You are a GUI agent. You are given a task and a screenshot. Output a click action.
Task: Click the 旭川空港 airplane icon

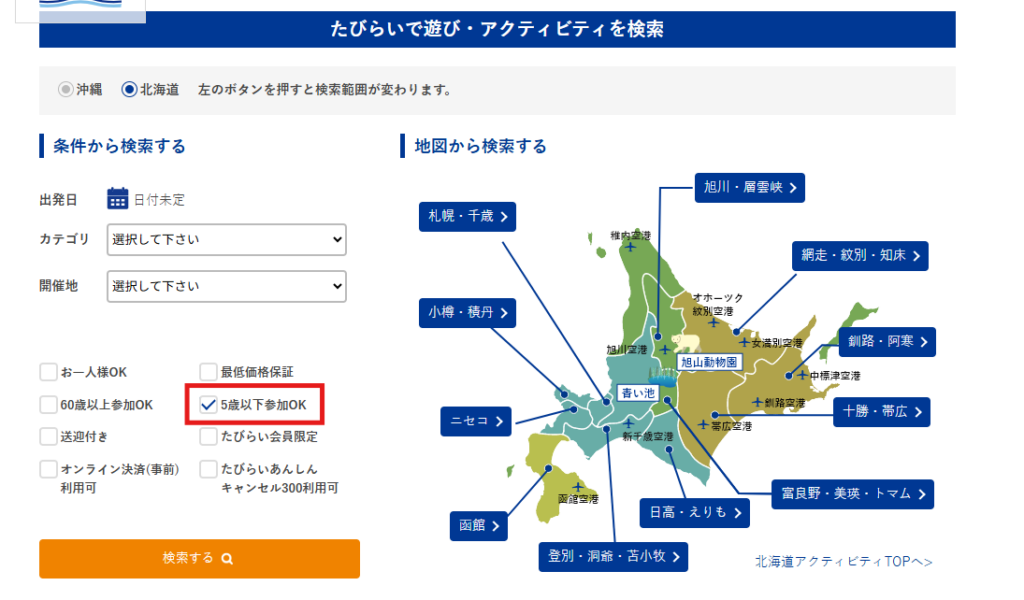(x=665, y=350)
